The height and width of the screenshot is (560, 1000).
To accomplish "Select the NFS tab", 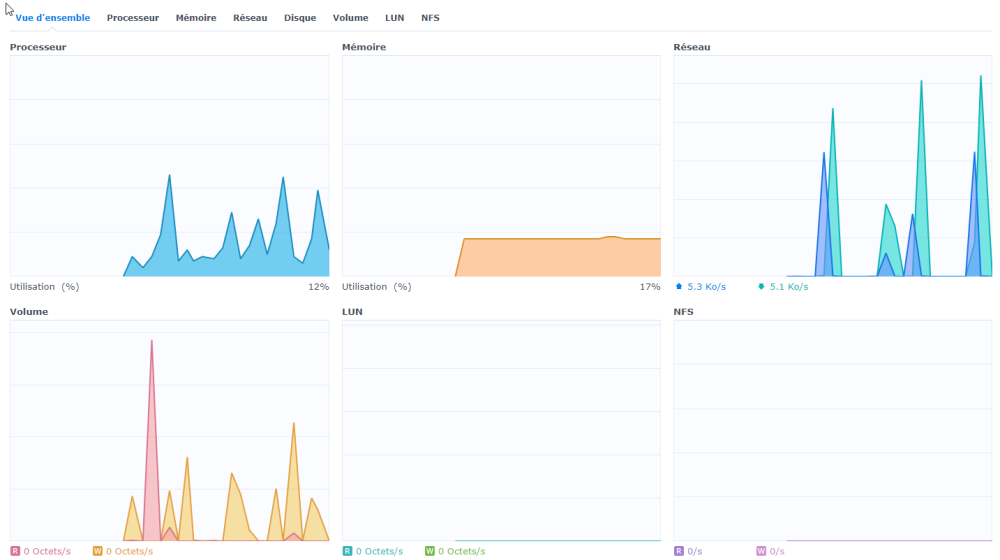I will [430, 18].
